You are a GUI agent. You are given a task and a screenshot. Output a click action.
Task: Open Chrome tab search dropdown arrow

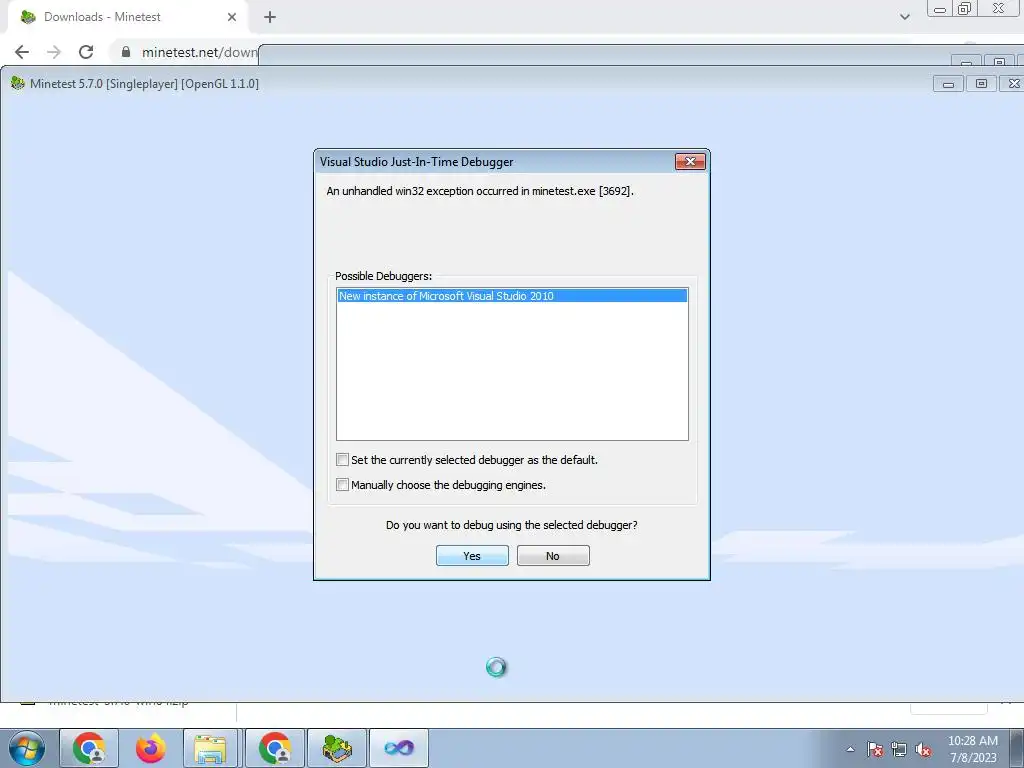pos(904,17)
